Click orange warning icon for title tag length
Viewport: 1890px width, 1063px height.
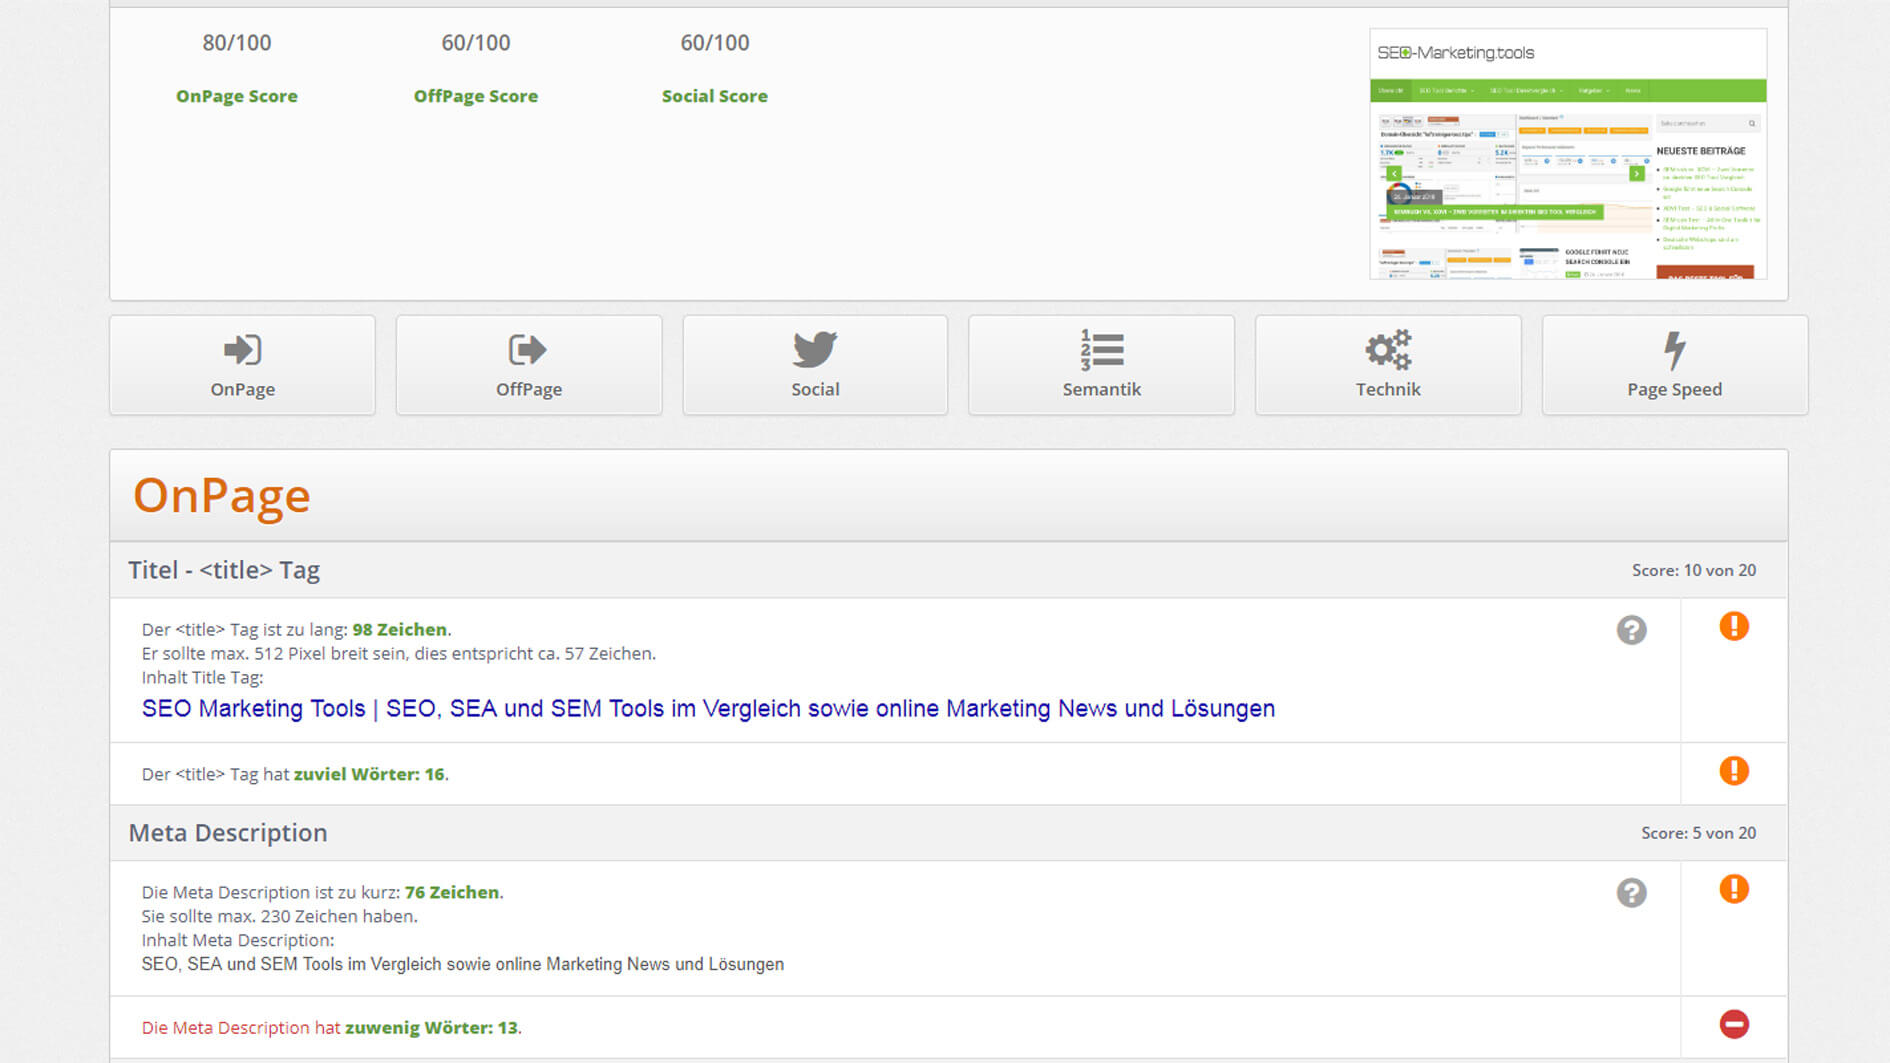(x=1733, y=627)
